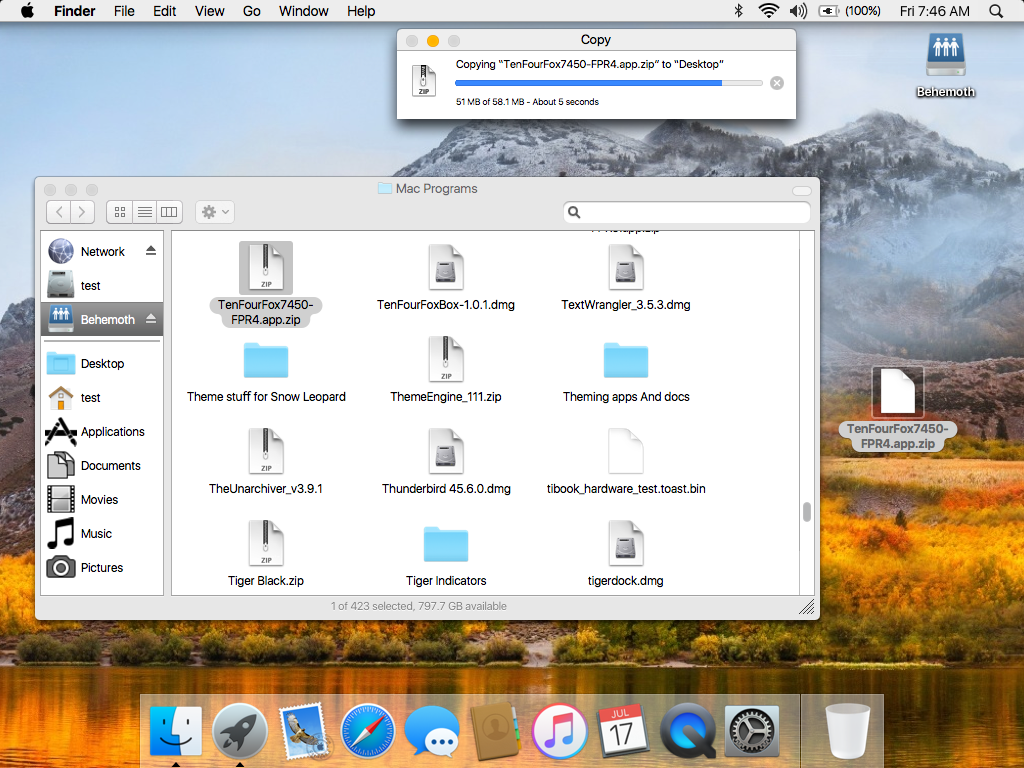Go forward with the forward arrow button
The height and width of the screenshot is (768, 1024).
click(x=83, y=212)
